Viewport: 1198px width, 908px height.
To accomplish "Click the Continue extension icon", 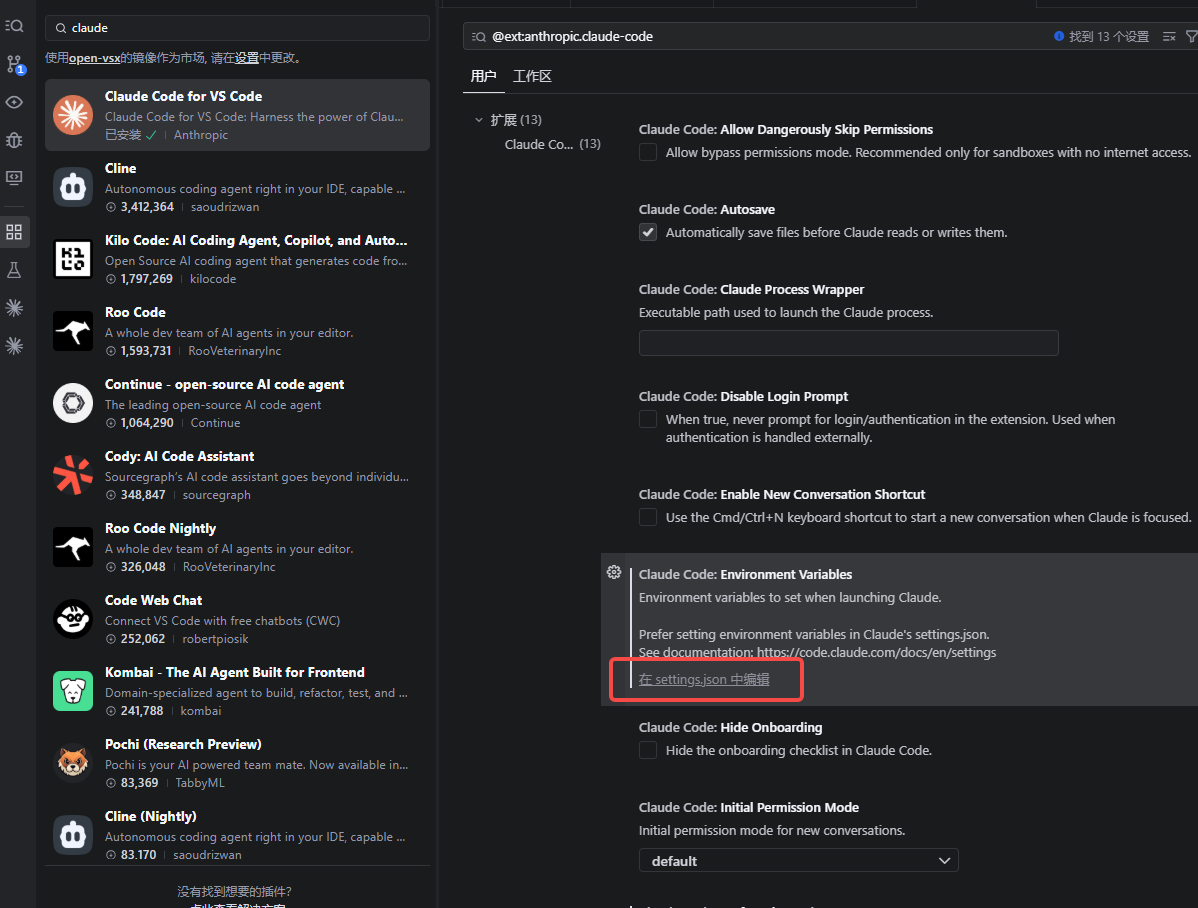I will (73, 403).
